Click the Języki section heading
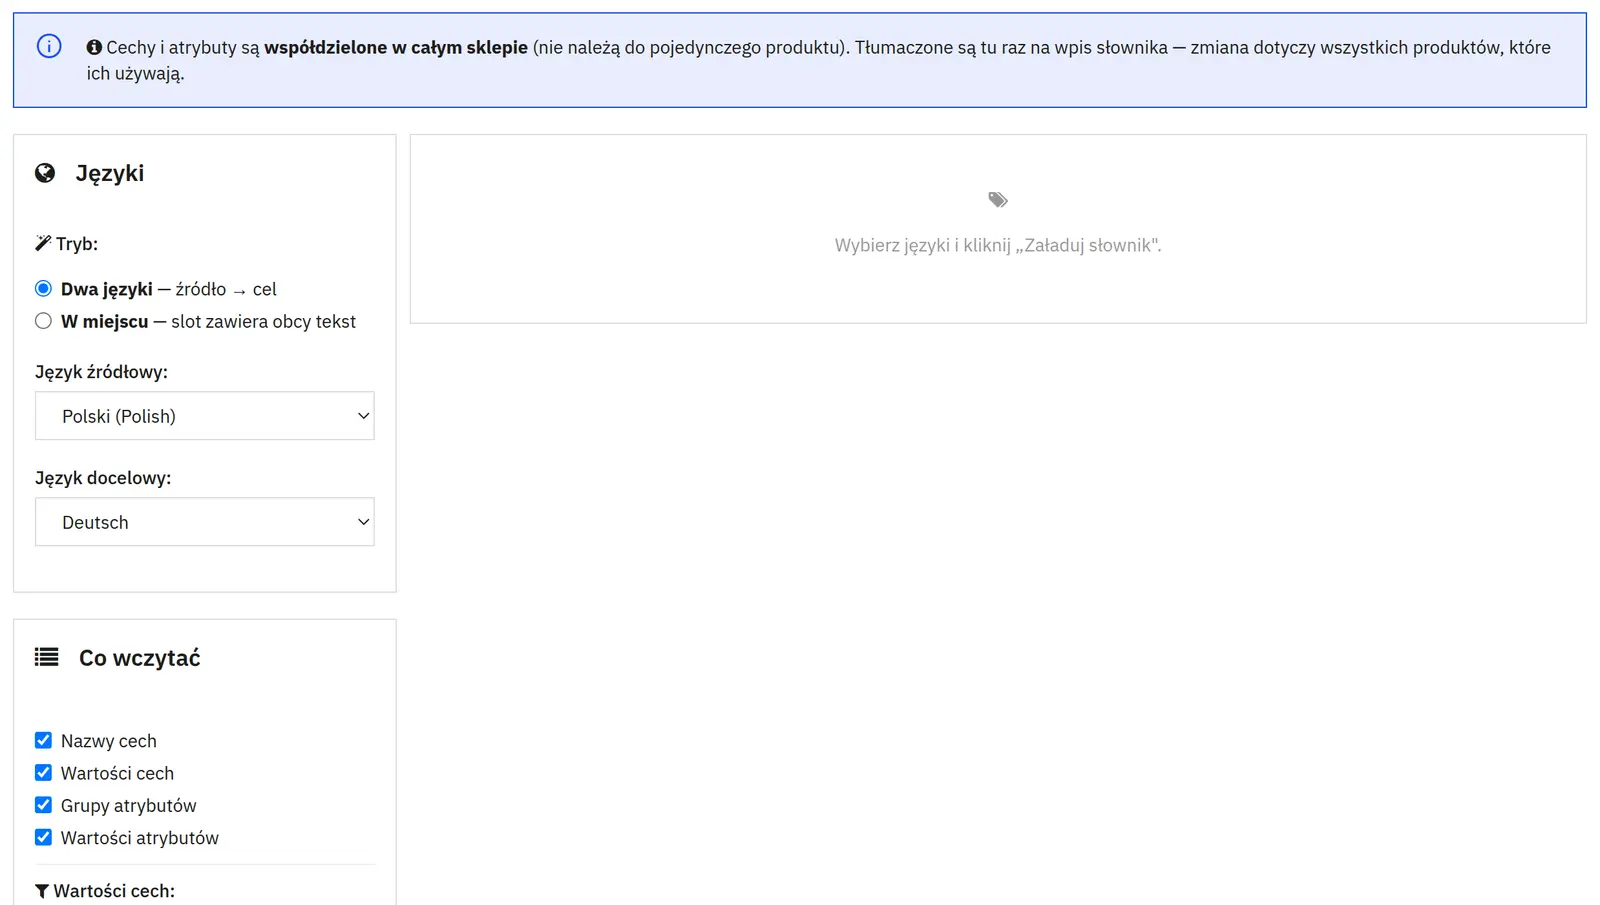This screenshot has height=905, width=1600. pyautogui.click(x=110, y=173)
